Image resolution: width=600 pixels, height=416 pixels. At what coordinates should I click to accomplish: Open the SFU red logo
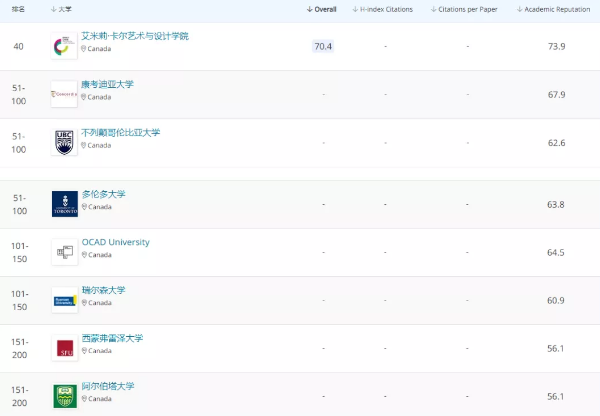click(x=65, y=348)
